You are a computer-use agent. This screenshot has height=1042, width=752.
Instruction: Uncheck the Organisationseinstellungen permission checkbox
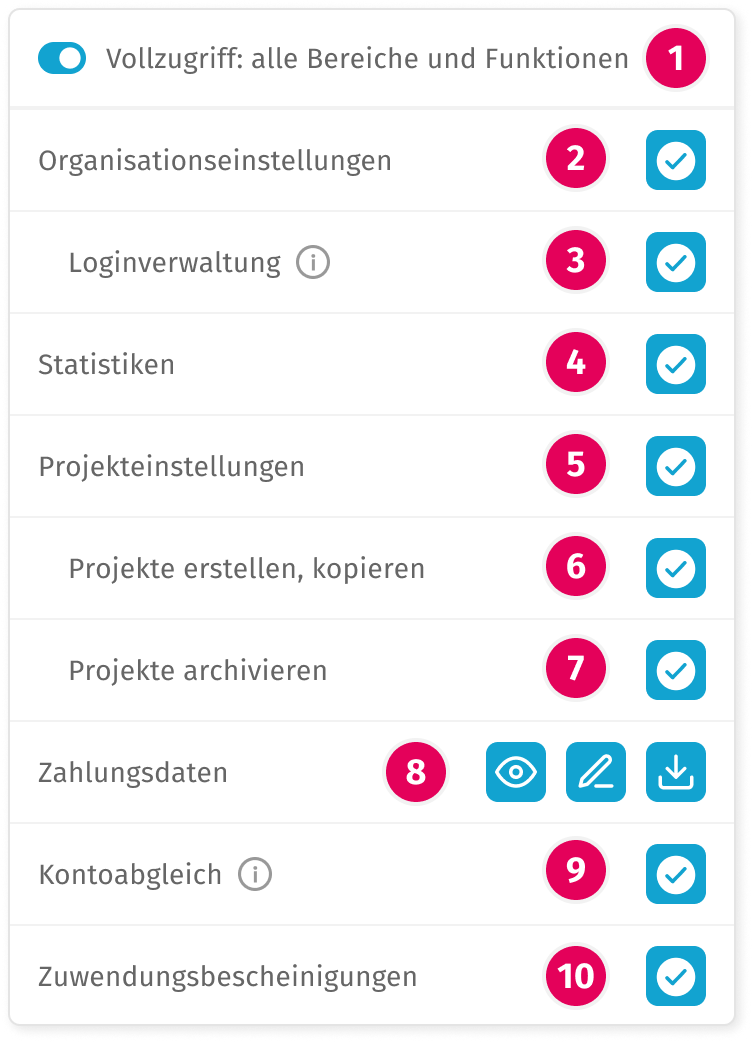tap(676, 160)
